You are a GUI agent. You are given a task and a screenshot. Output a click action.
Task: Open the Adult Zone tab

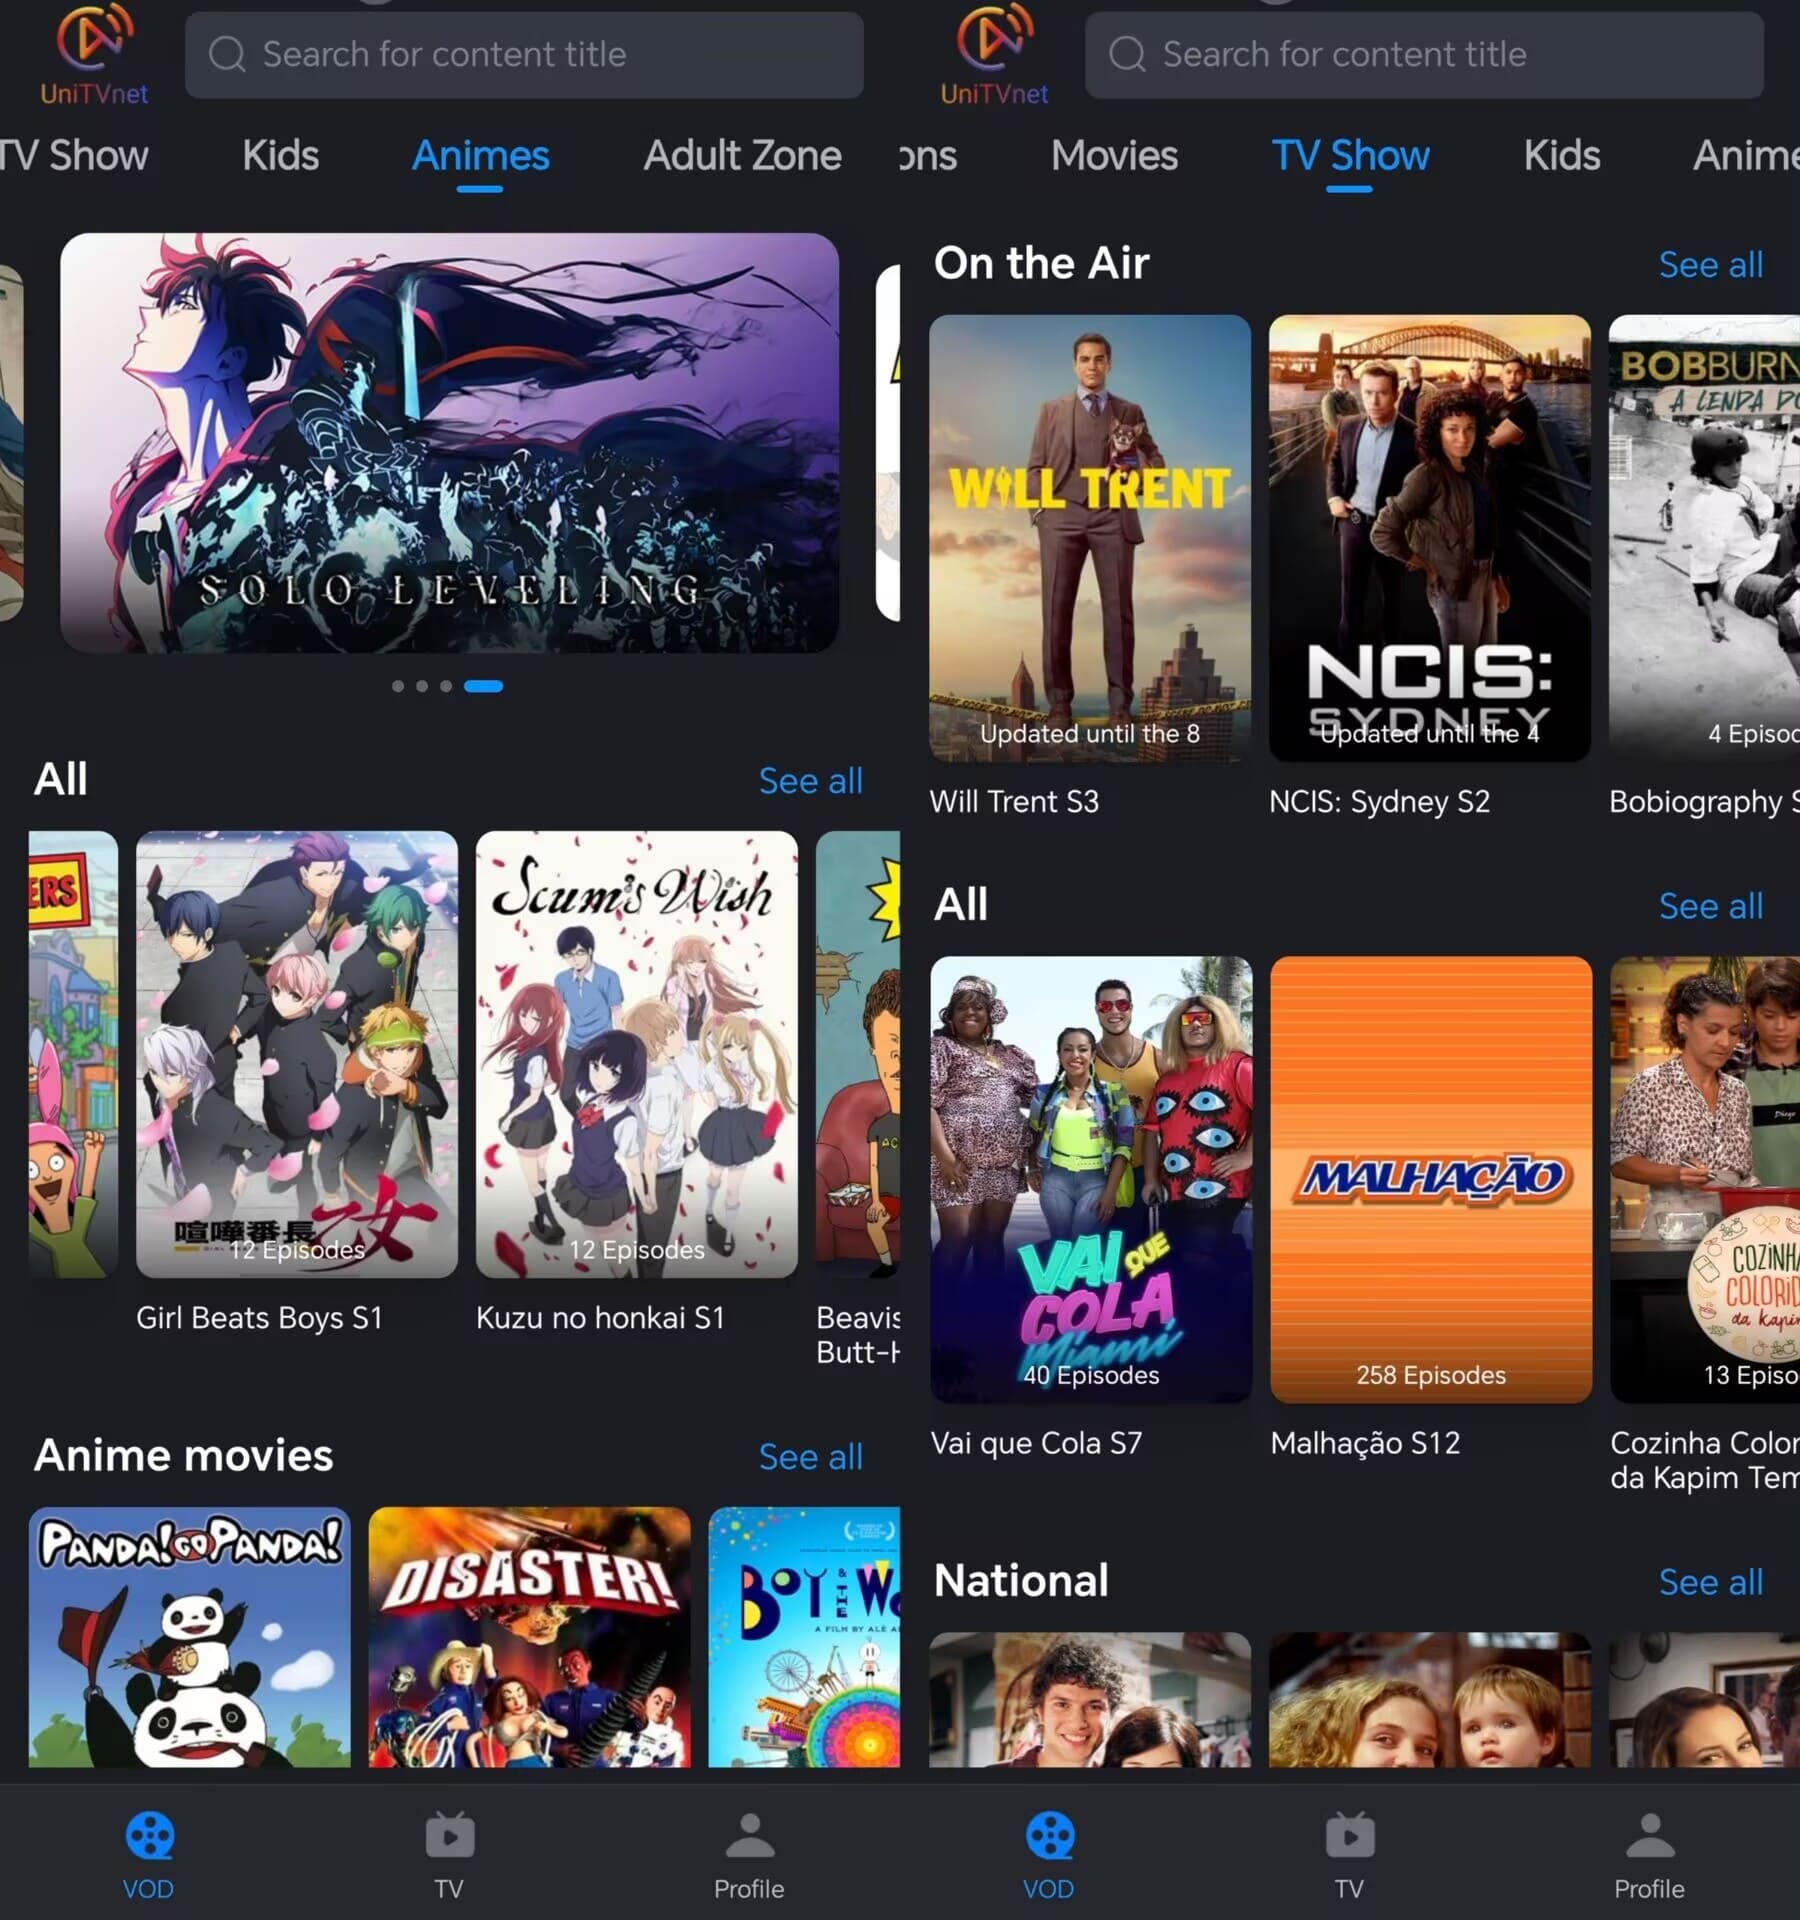point(742,155)
